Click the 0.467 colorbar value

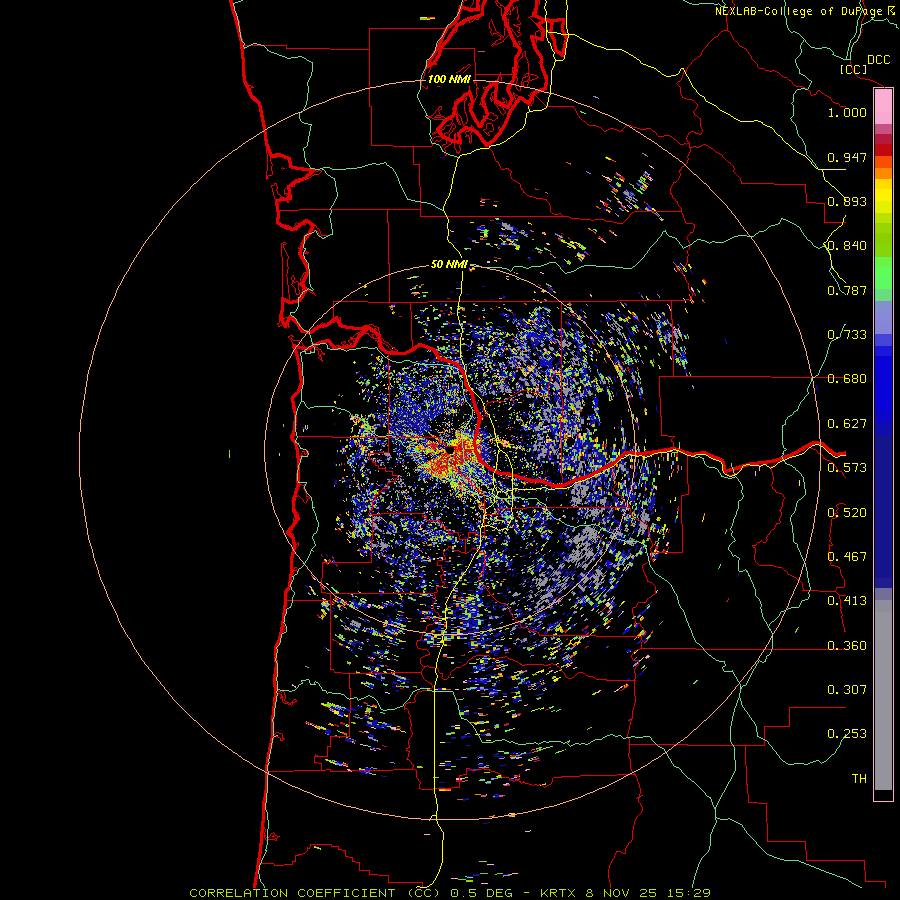(847, 557)
